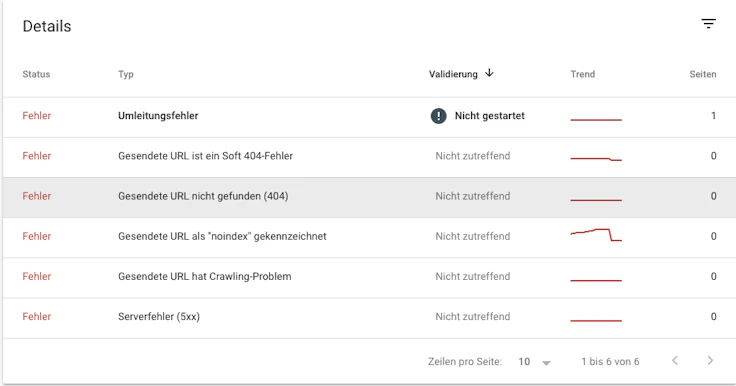Click the Nicht gestartet validation status

pyautogui.click(x=490, y=116)
